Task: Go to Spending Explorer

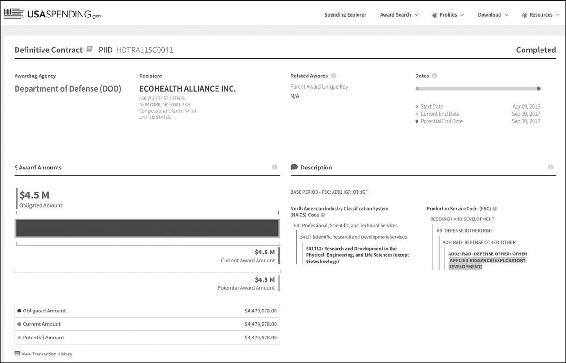Action: point(345,15)
